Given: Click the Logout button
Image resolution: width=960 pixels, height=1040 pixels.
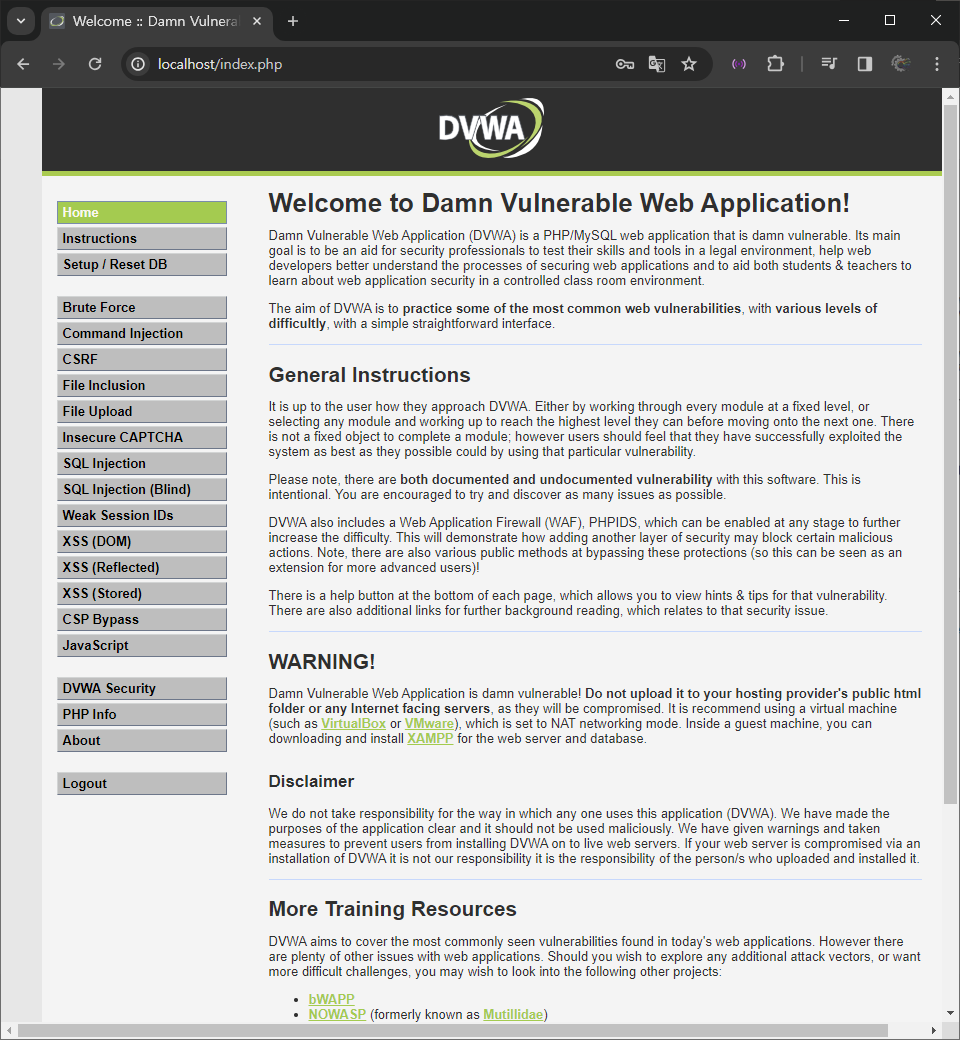Looking at the screenshot, I should coord(142,783).
